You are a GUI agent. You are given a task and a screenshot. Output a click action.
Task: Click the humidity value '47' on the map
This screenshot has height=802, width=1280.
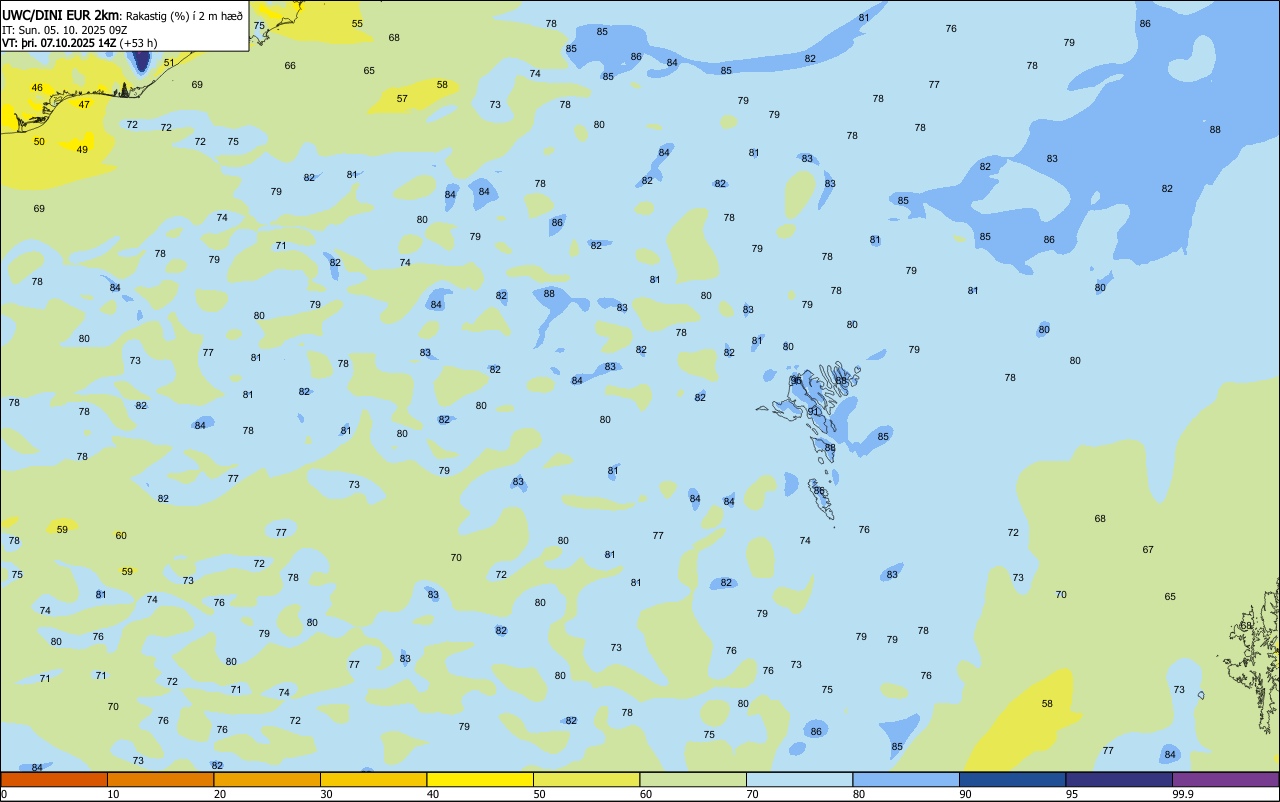click(x=84, y=105)
